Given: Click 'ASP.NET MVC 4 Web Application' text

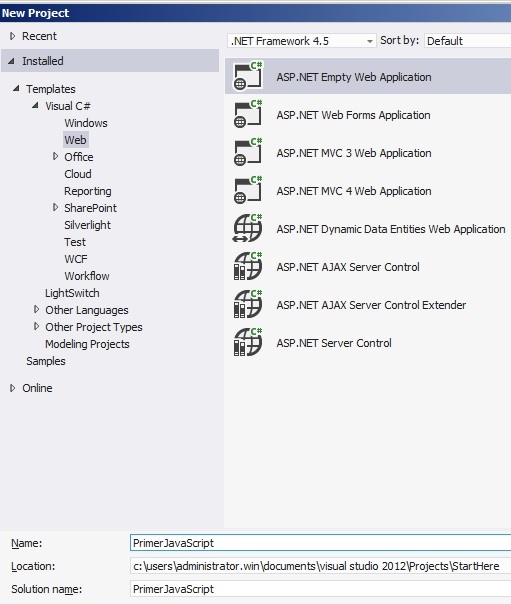Looking at the screenshot, I should [354, 191].
